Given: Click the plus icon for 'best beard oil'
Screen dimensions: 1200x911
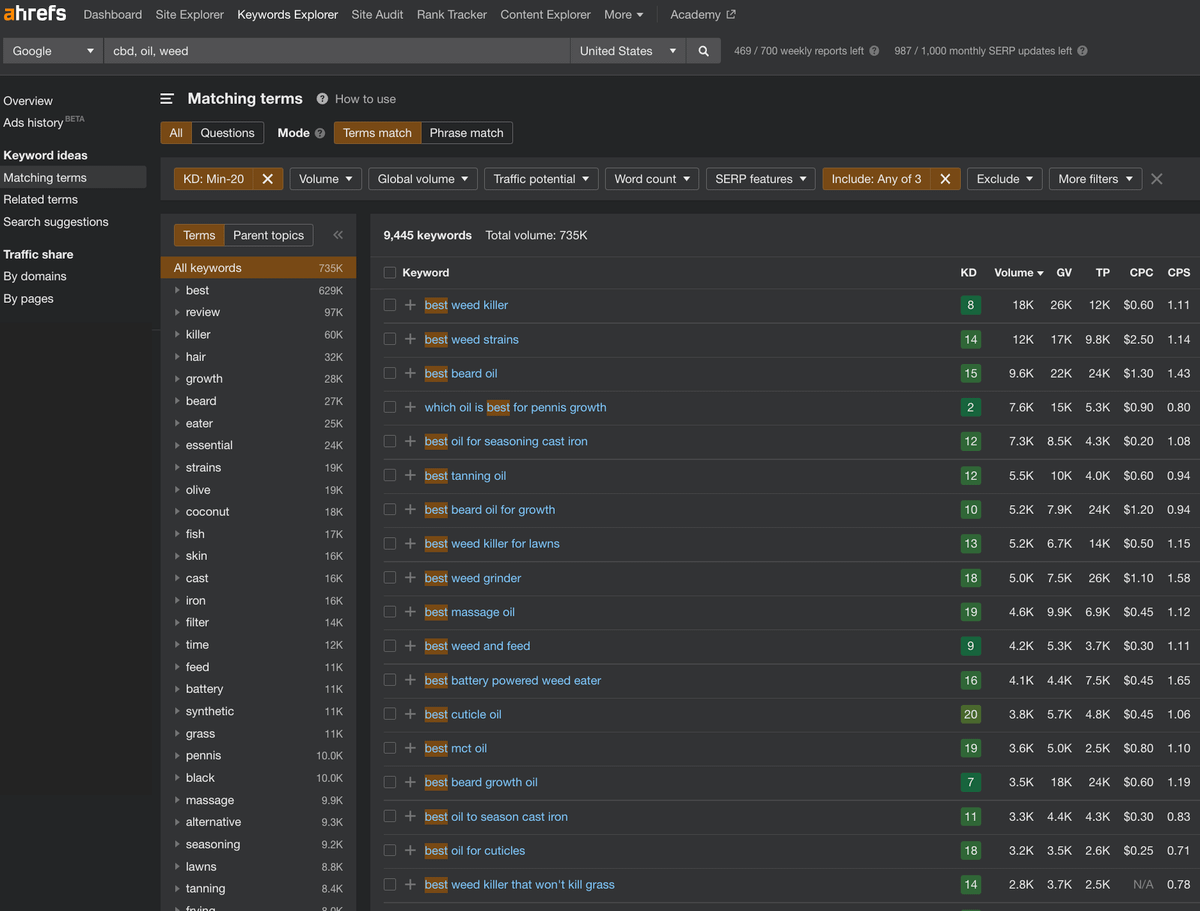Looking at the screenshot, I should (410, 373).
